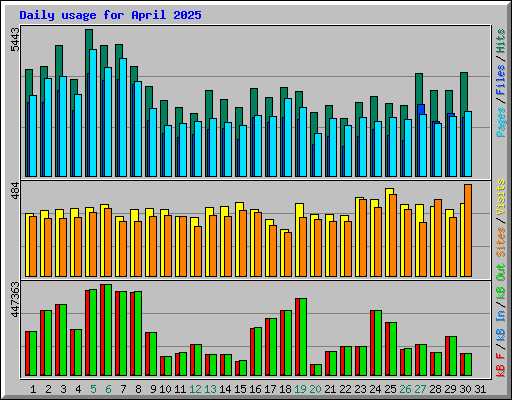
Task: Select day label 4 on the x-axis
Action: pos(78,389)
